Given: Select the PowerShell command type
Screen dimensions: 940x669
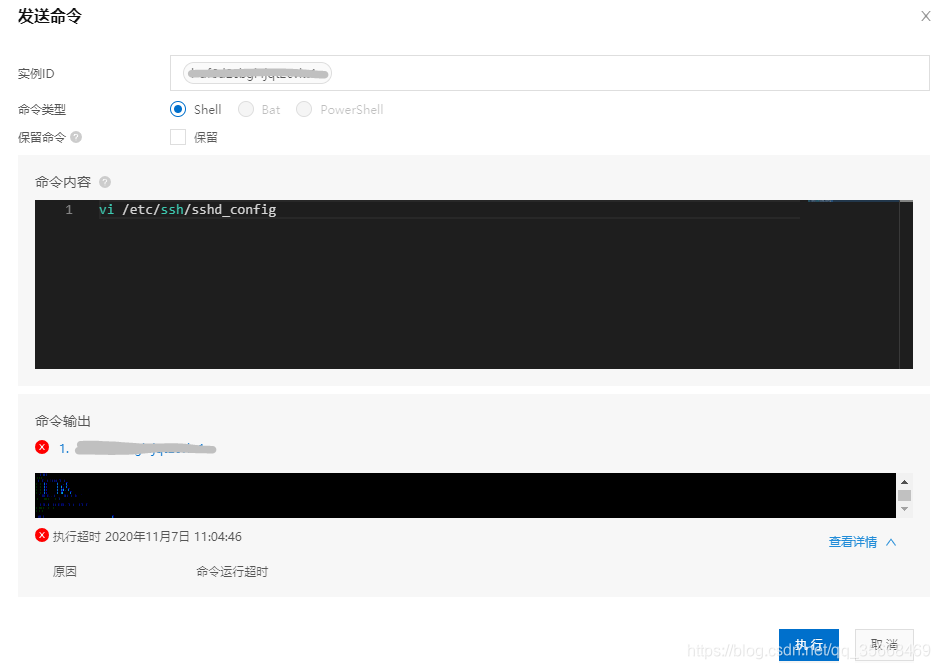Looking at the screenshot, I should click(x=304, y=109).
